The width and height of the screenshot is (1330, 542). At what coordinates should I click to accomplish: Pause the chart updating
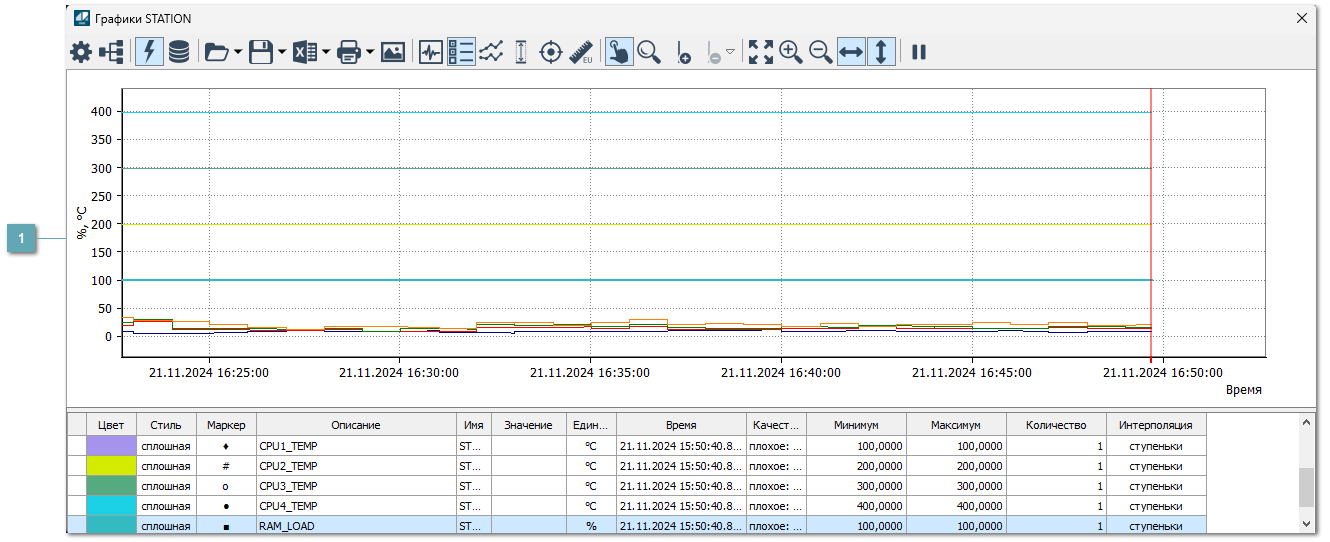coord(919,52)
